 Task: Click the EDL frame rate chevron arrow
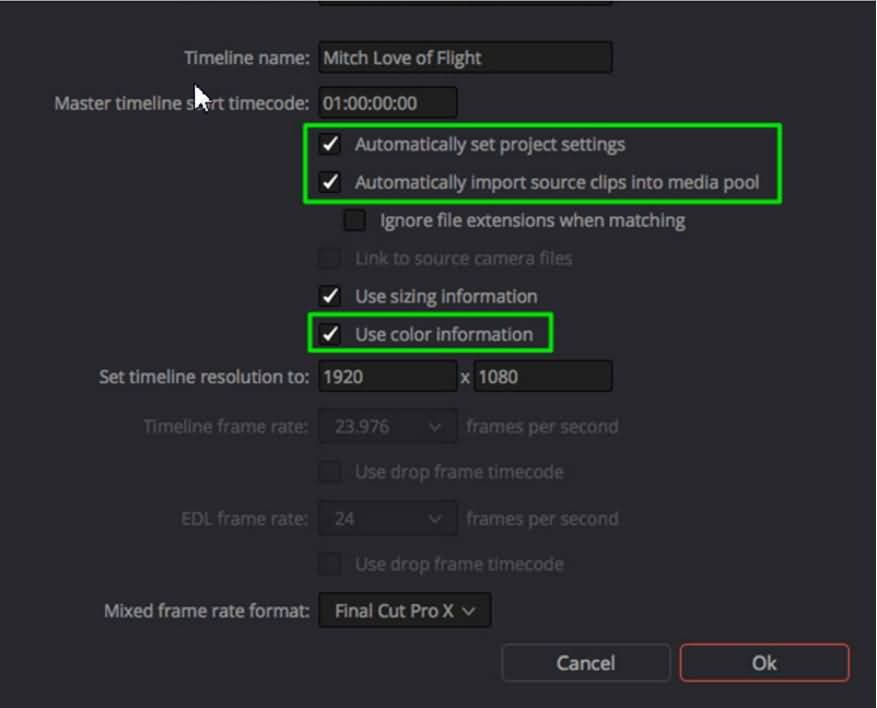click(435, 519)
